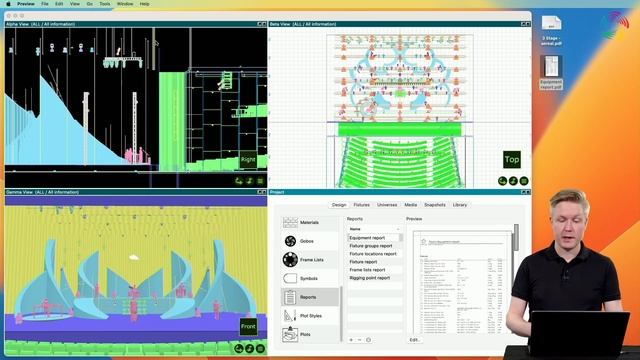Screen dimensions: 640x360
Task: Open the Materials section icon
Action: tap(290, 222)
